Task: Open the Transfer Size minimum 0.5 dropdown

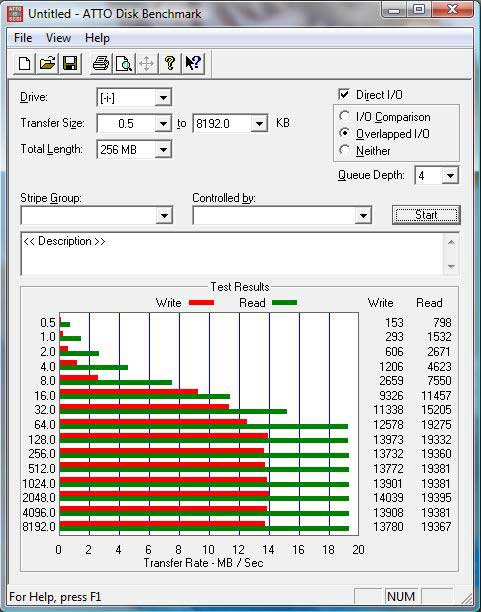Action: point(163,124)
